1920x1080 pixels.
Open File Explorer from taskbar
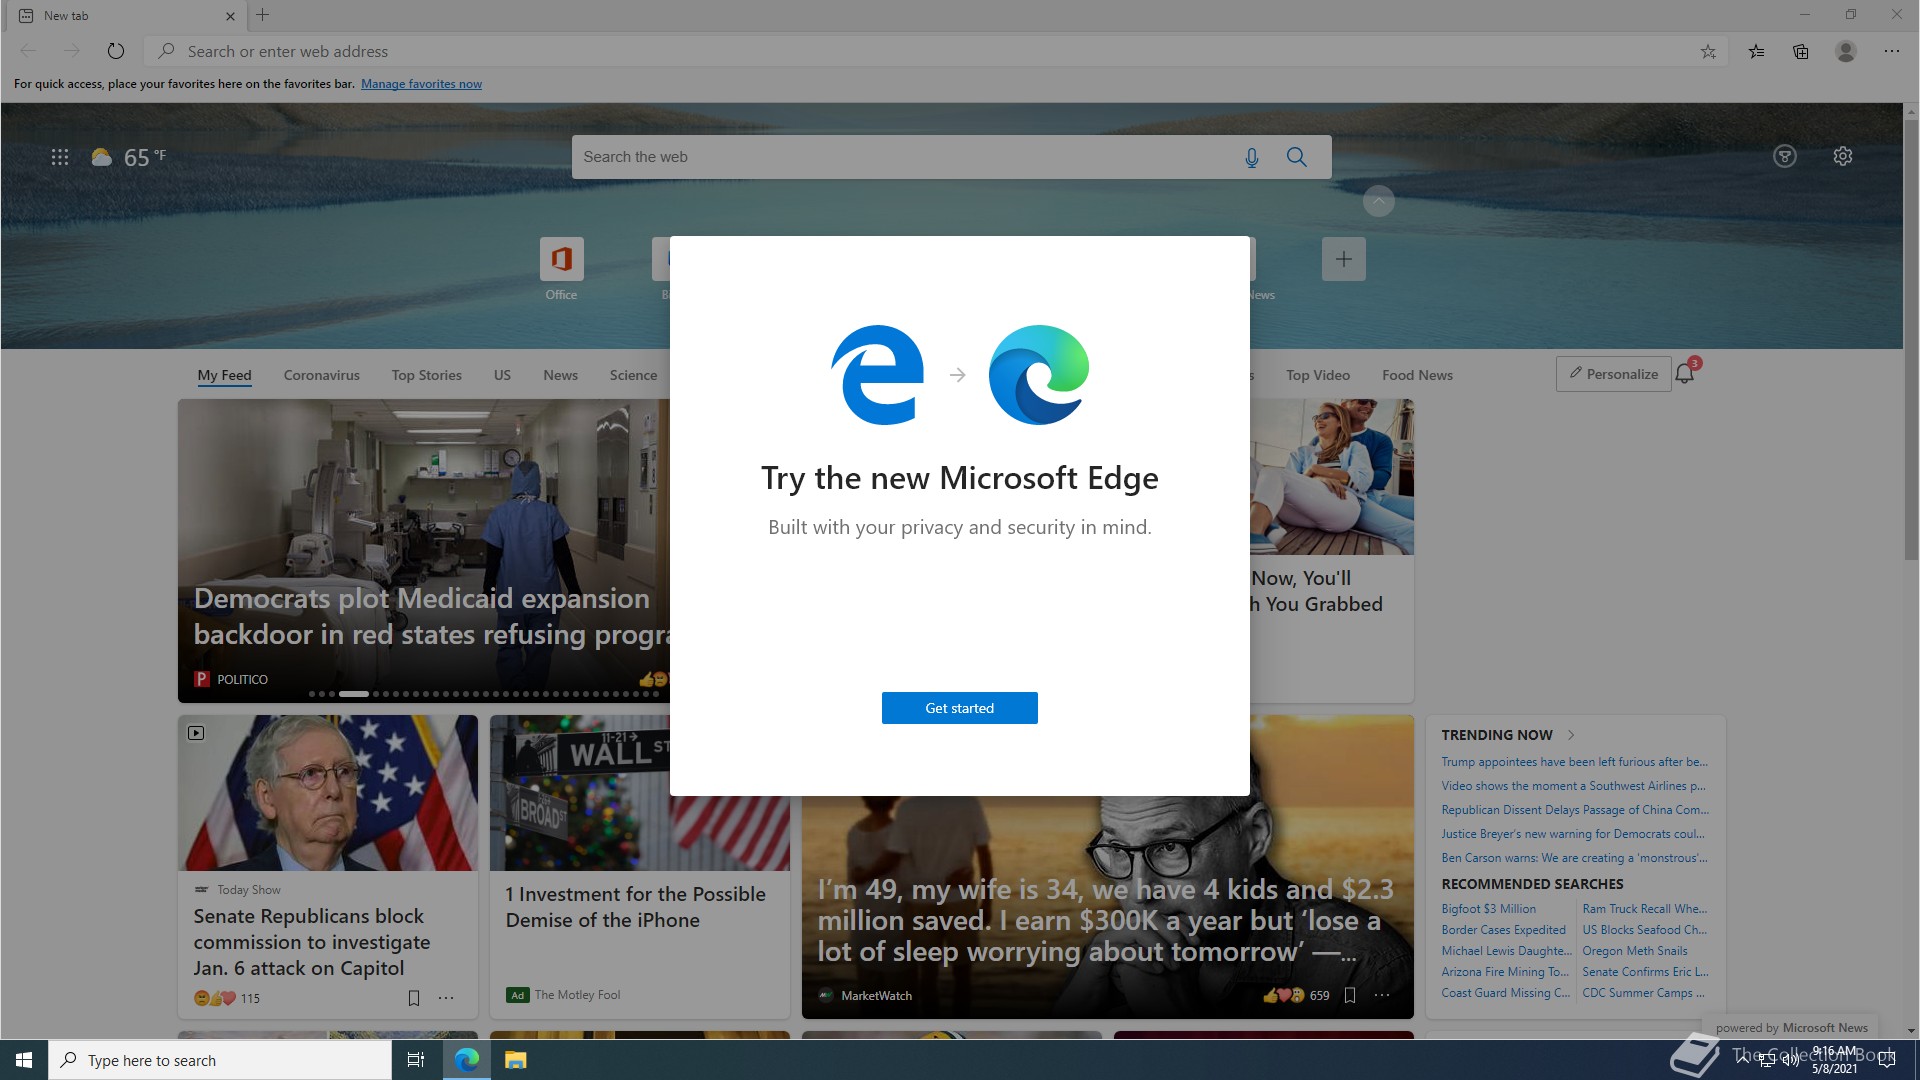click(x=515, y=1060)
